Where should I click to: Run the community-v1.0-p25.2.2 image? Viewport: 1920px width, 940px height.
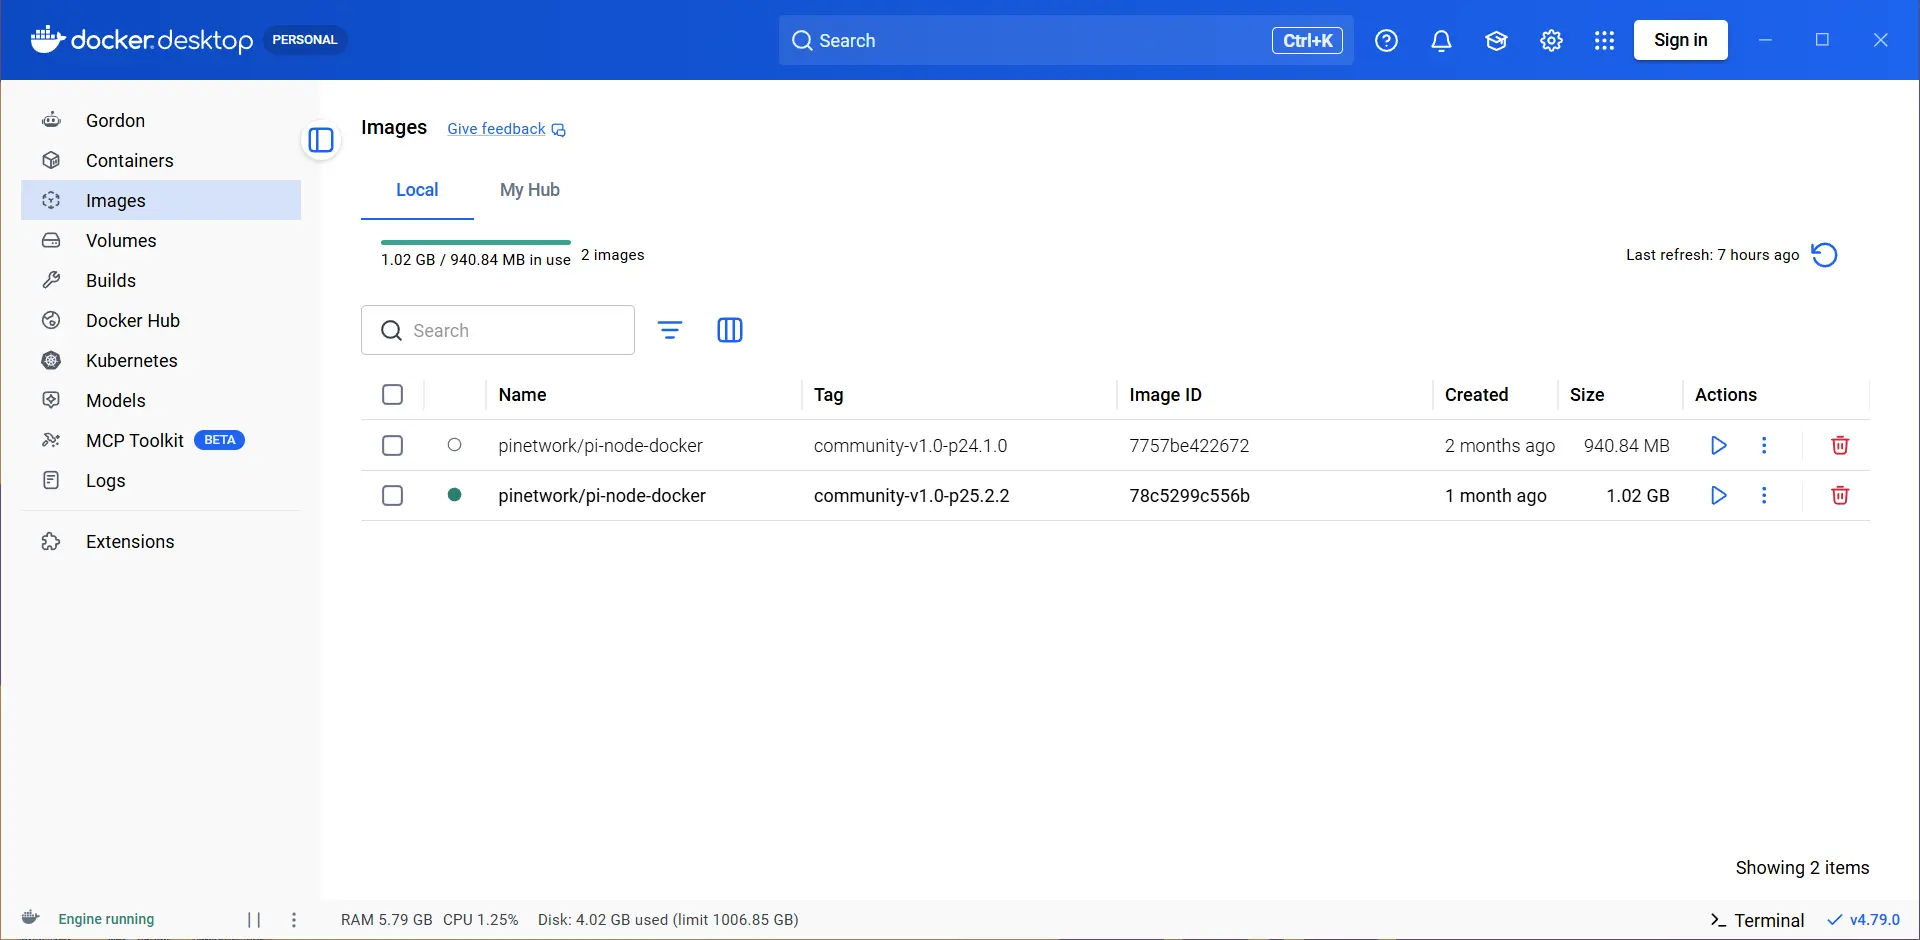click(x=1718, y=495)
